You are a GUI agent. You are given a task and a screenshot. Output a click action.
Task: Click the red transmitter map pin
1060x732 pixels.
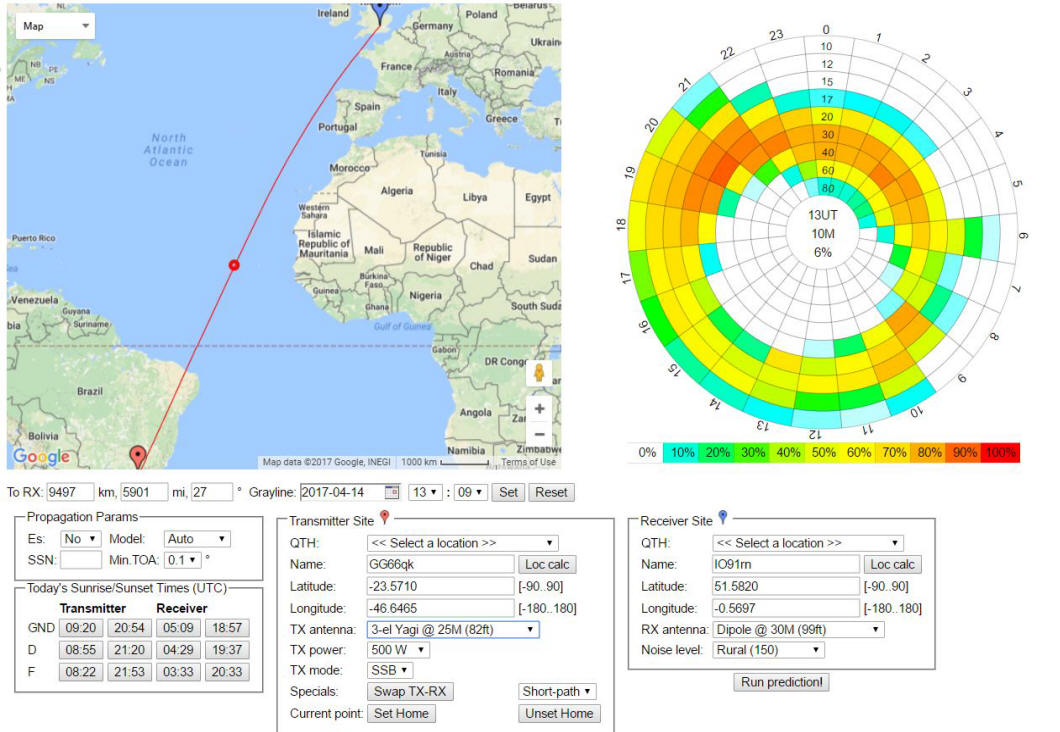tap(138, 456)
